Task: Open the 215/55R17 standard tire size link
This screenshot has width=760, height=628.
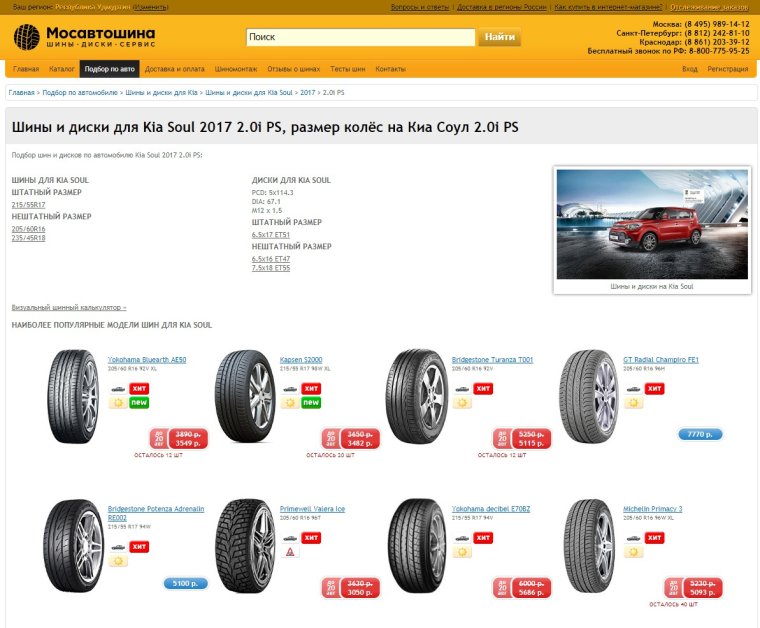Action: click(29, 205)
